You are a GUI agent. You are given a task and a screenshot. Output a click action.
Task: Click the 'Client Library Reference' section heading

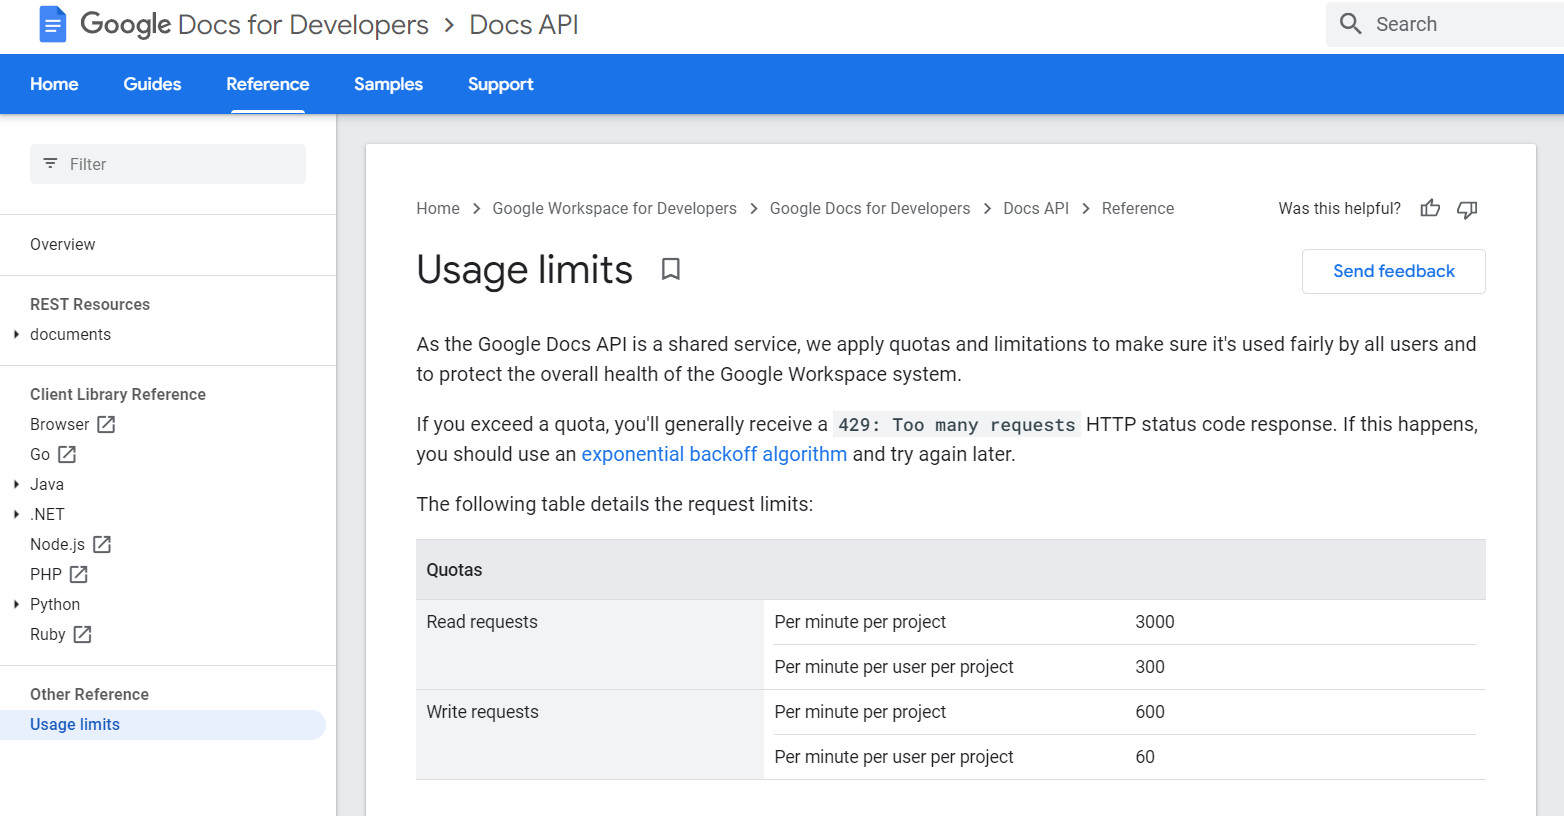(118, 394)
